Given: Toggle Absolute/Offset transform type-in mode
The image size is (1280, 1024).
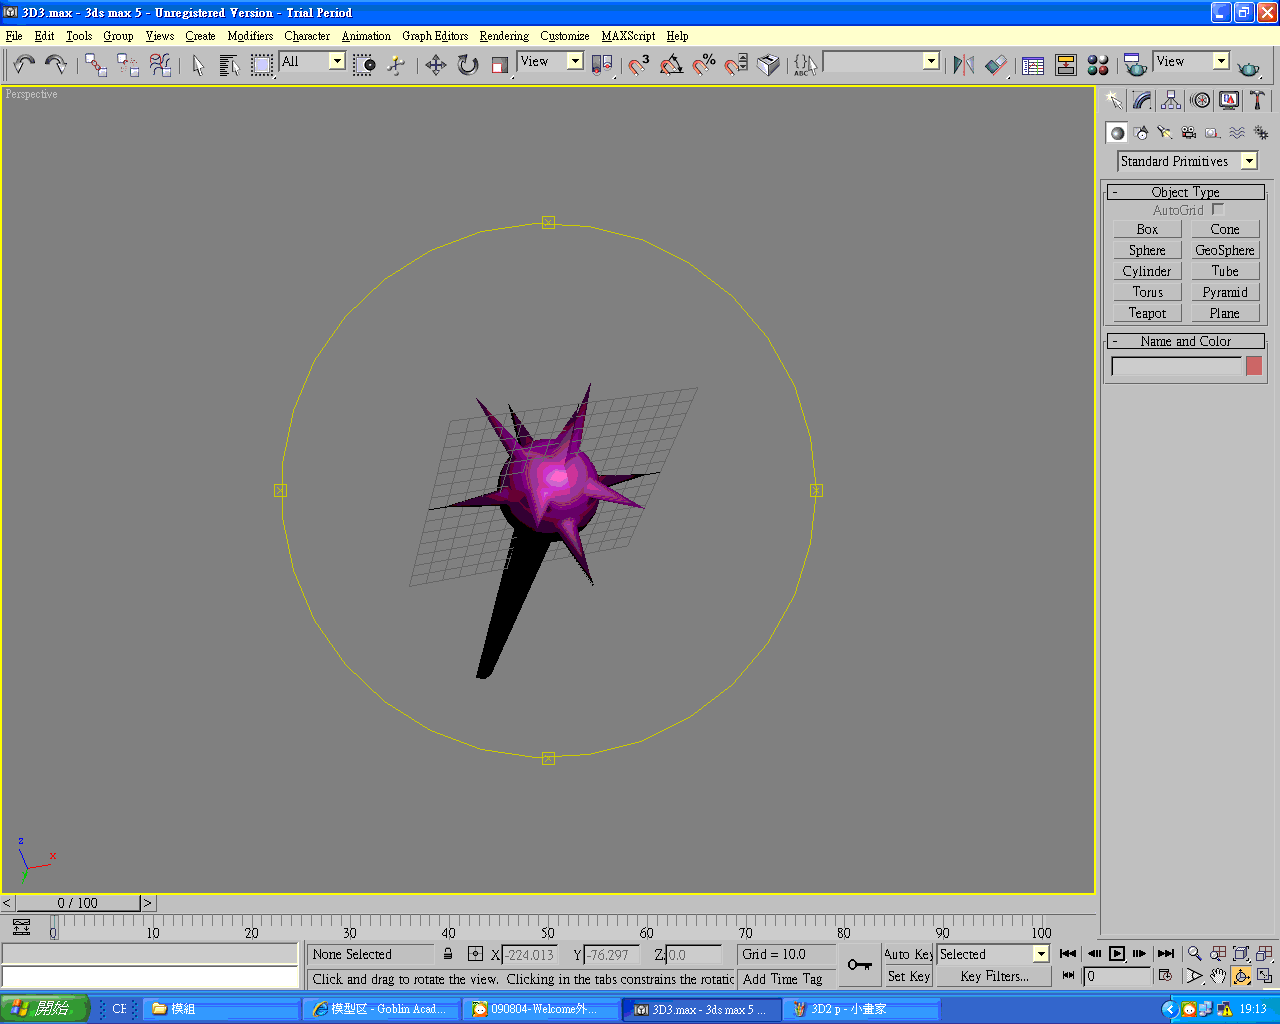Looking at the screenshot, I should point(475,954).
